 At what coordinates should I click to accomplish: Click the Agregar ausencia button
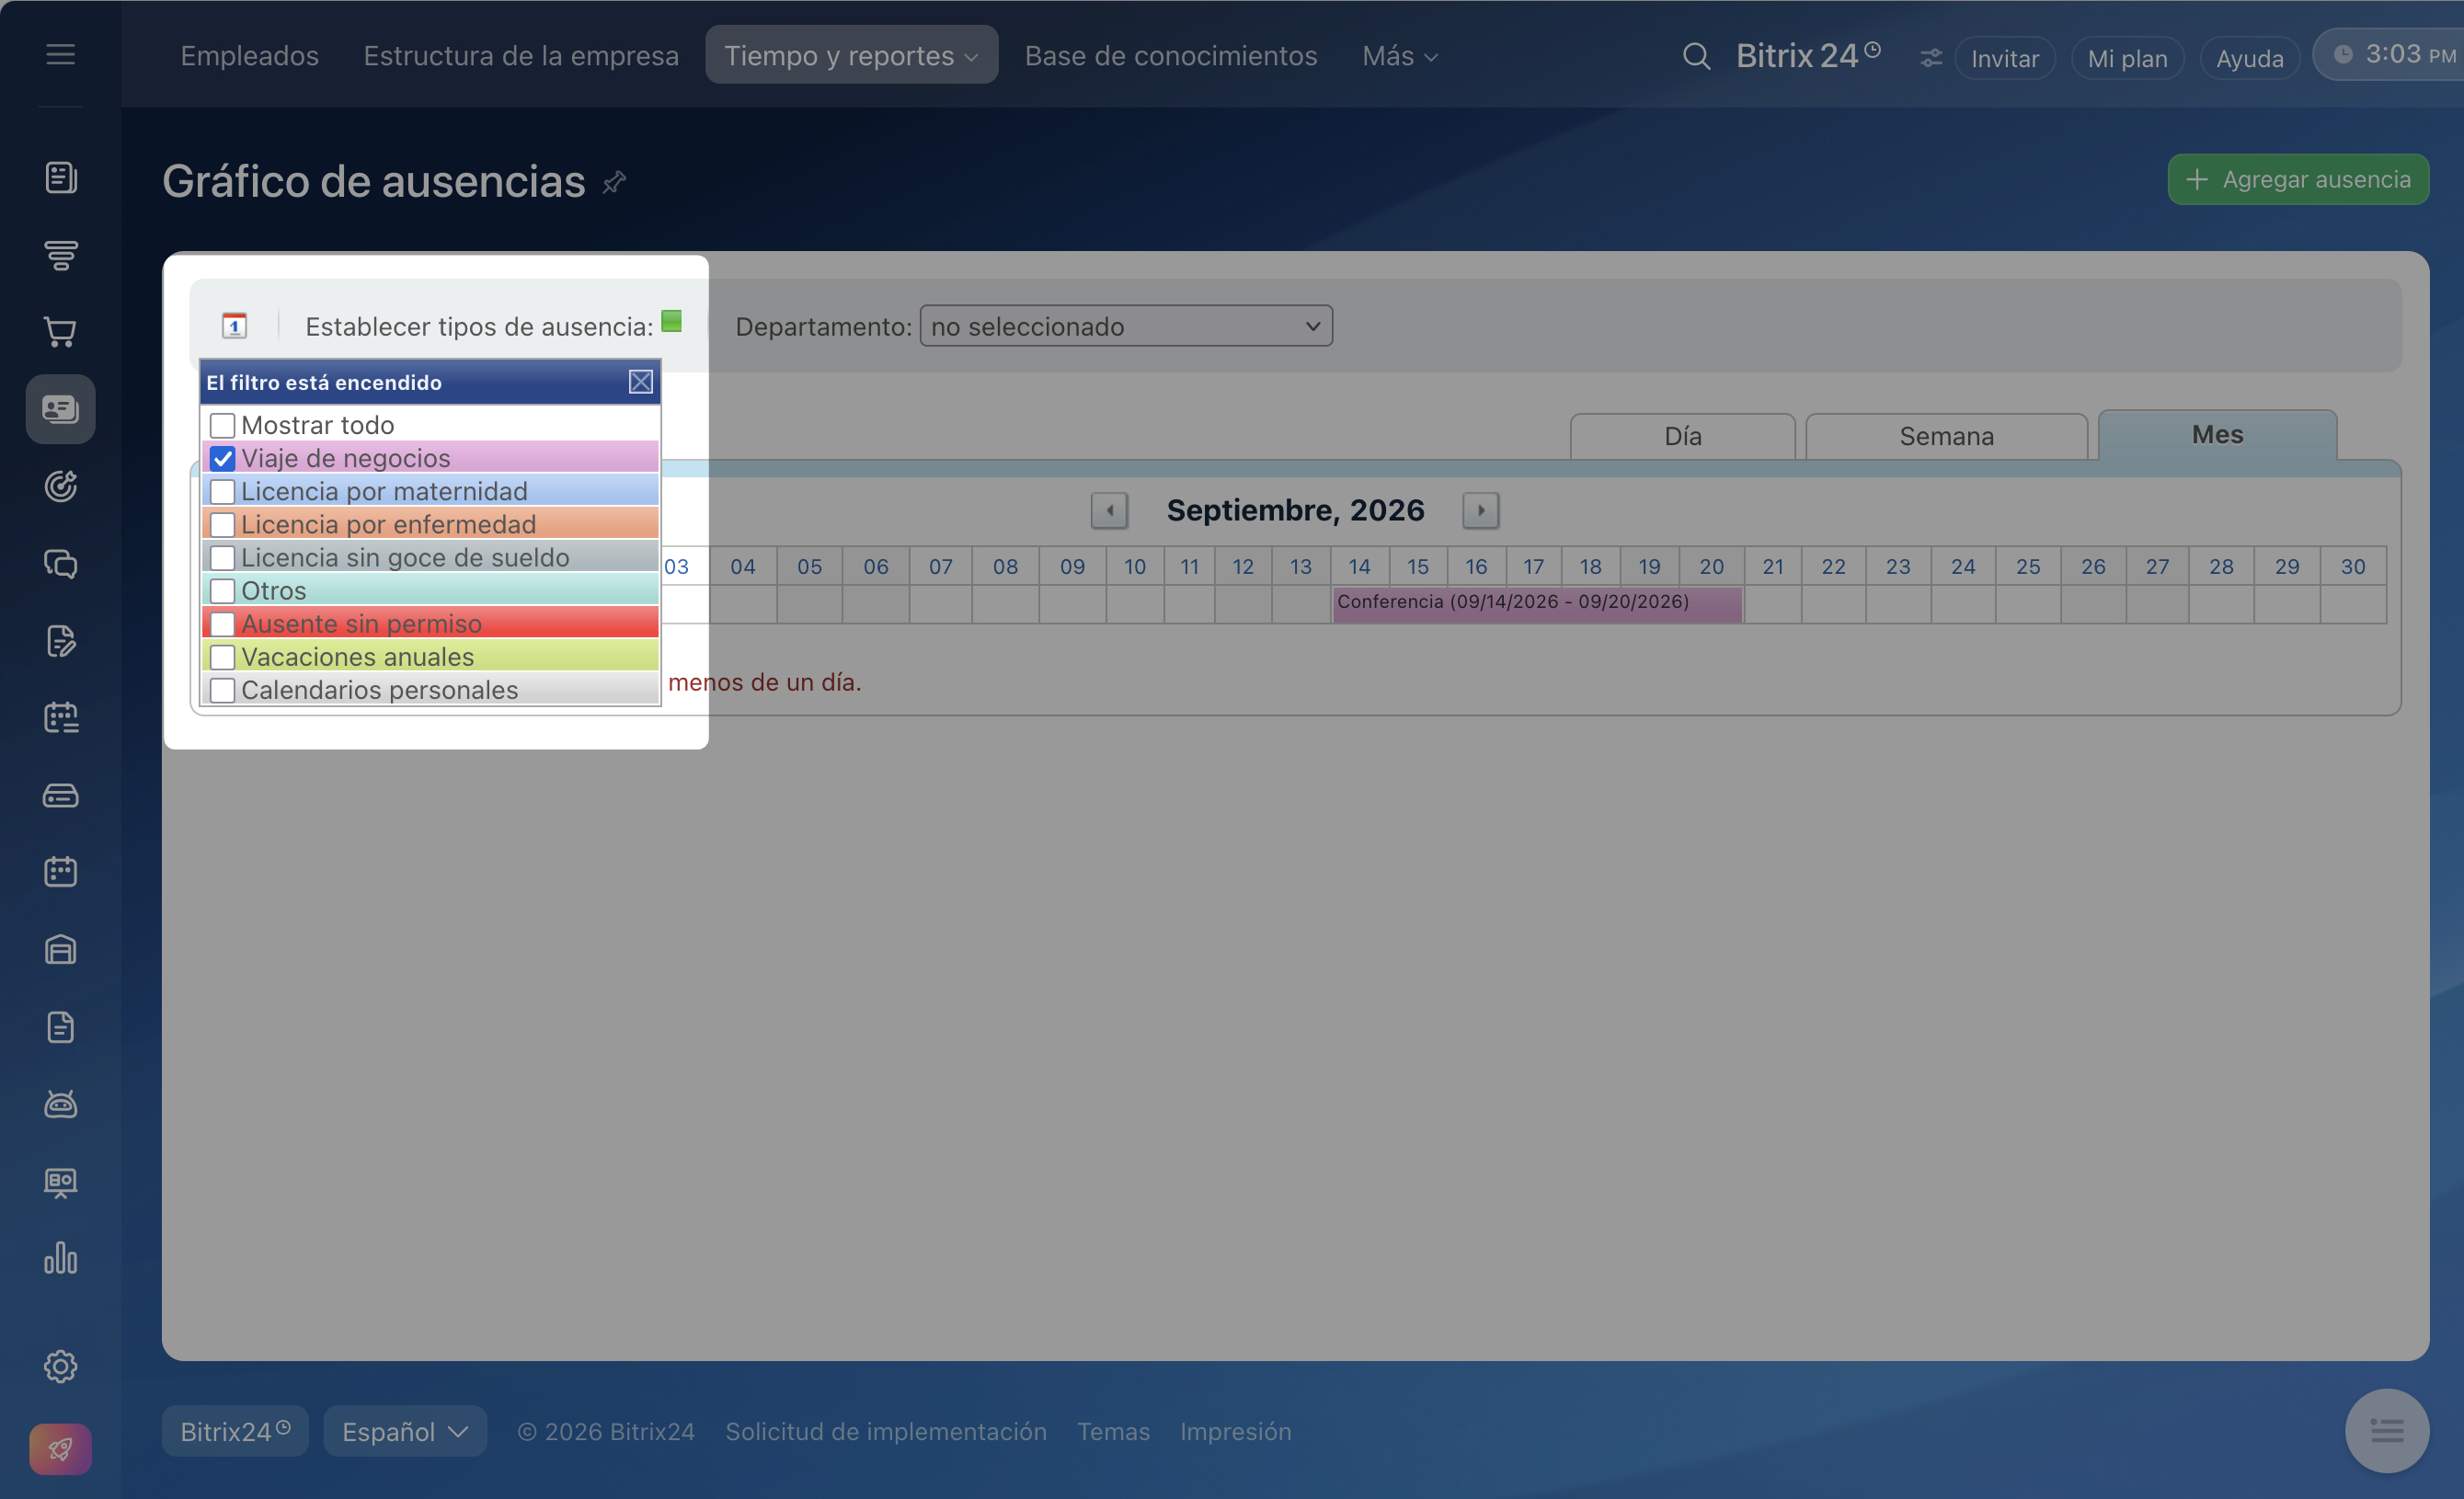coord(2298,180)
